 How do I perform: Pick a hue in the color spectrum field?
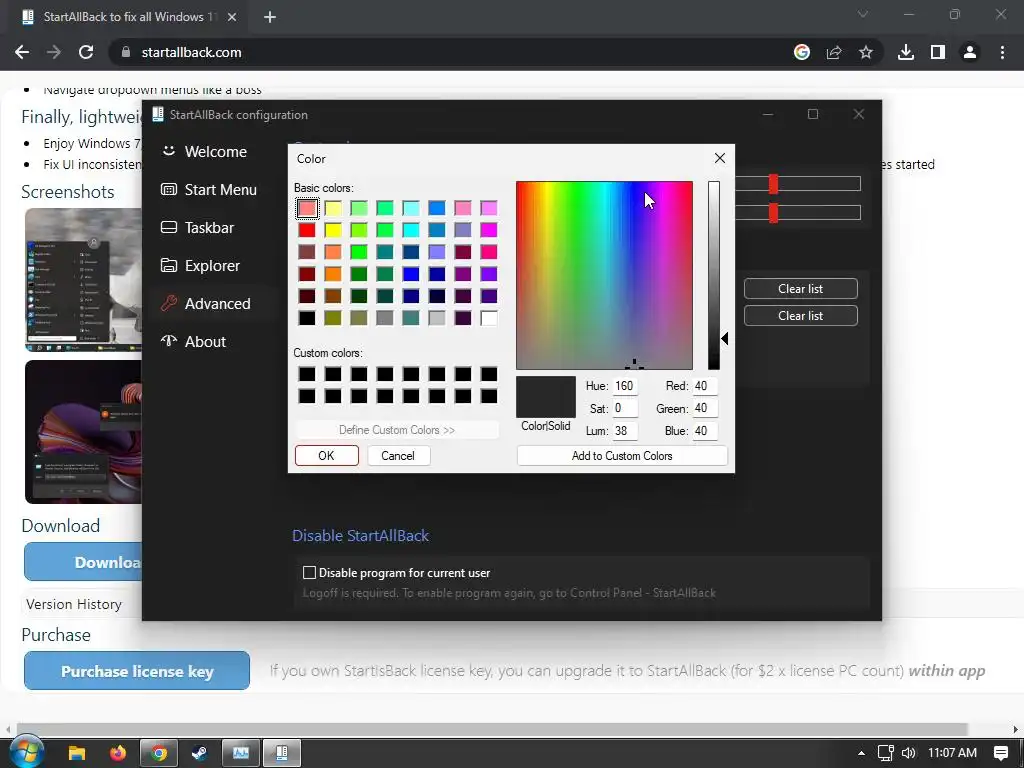tap(604, 276)
